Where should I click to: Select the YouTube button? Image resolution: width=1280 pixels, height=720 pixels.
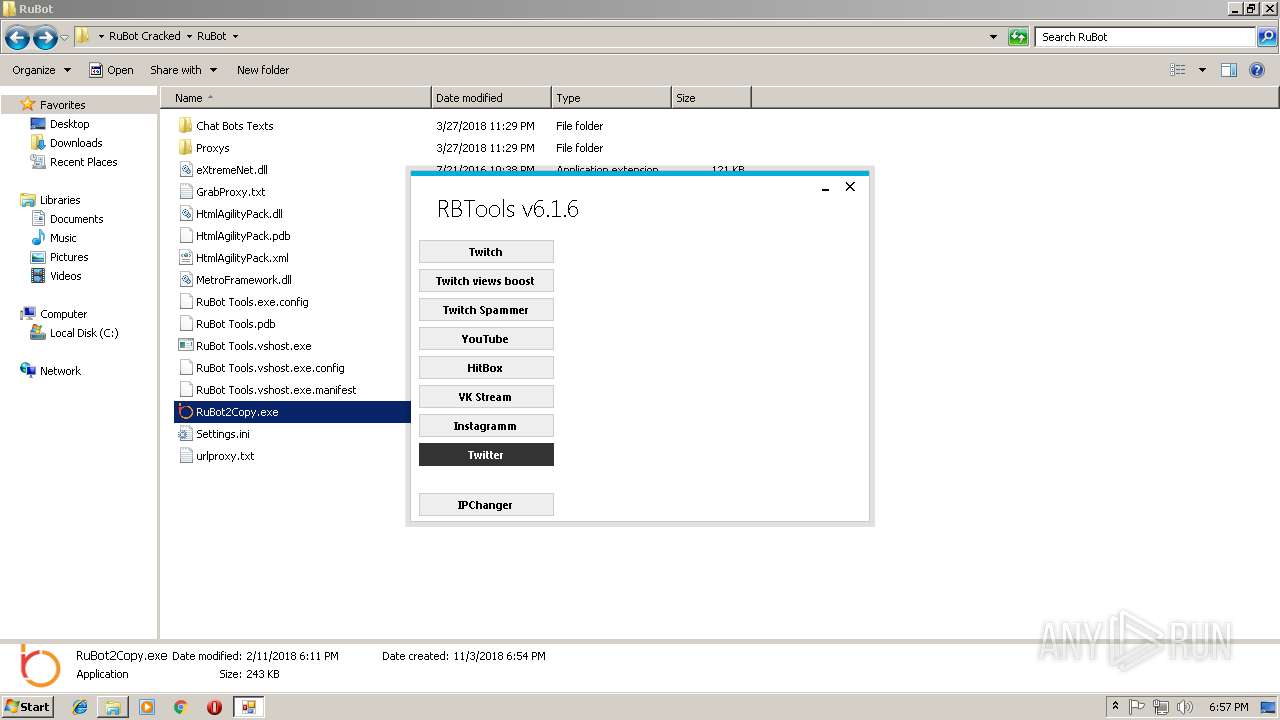coord(486,339)
